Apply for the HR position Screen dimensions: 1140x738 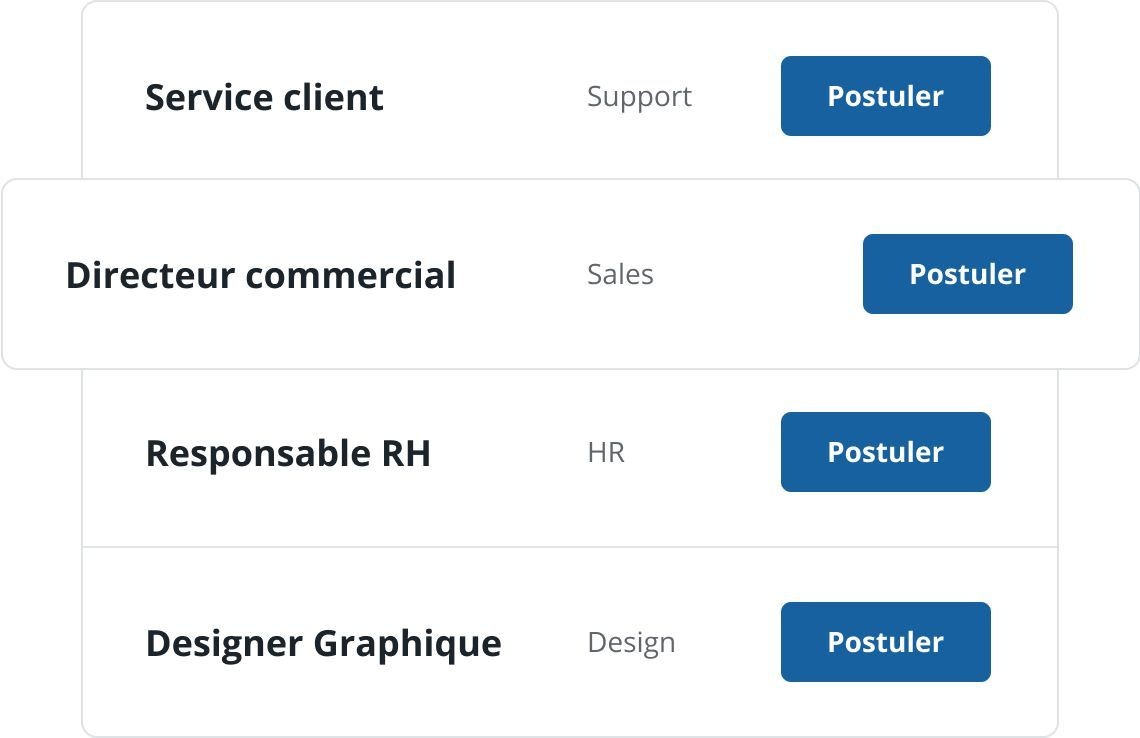[x=885, y=452]
